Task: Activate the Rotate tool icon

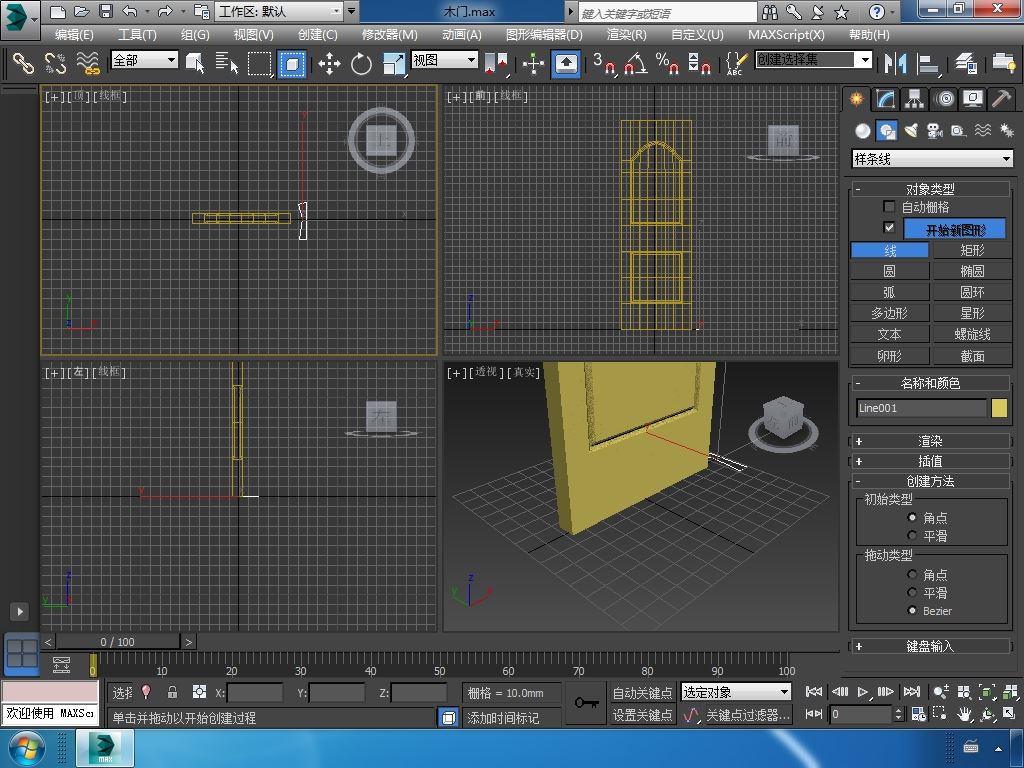Action: (x=361, y=64)
